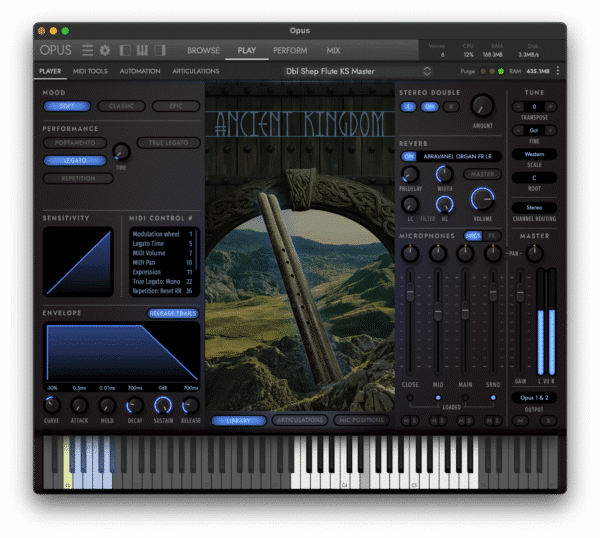
Task: Open the Opus hamburger main menu
Action: (x=87, y=50)
